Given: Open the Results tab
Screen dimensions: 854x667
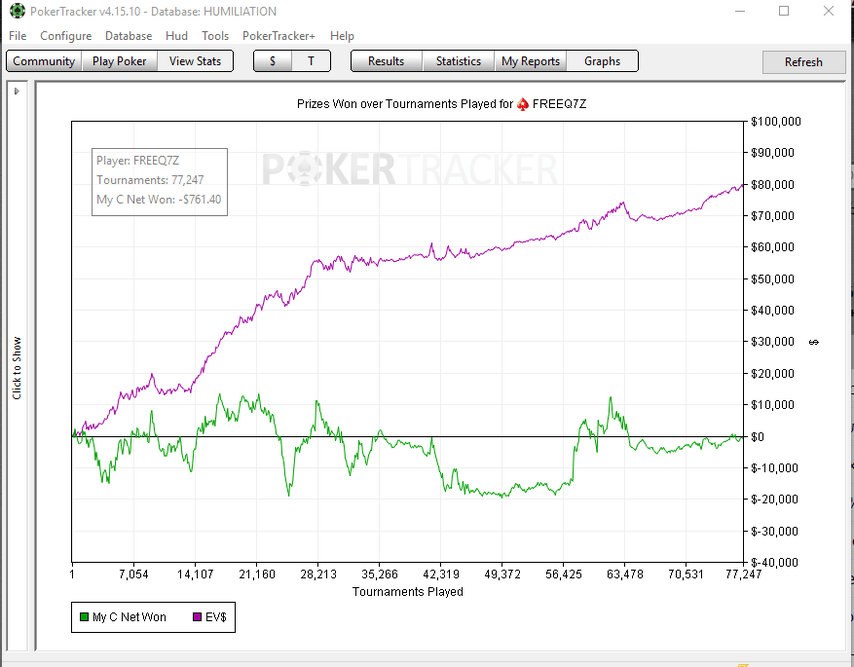Looking at the screenshot, I should (x=386, y=61).
